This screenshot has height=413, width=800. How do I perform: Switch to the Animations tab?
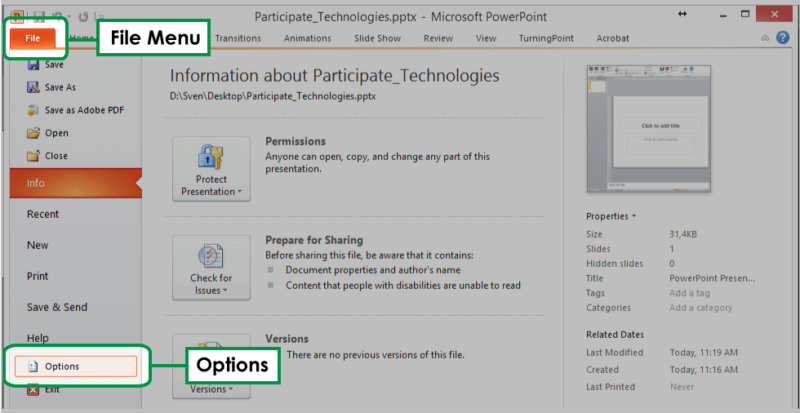click(308, 38)
